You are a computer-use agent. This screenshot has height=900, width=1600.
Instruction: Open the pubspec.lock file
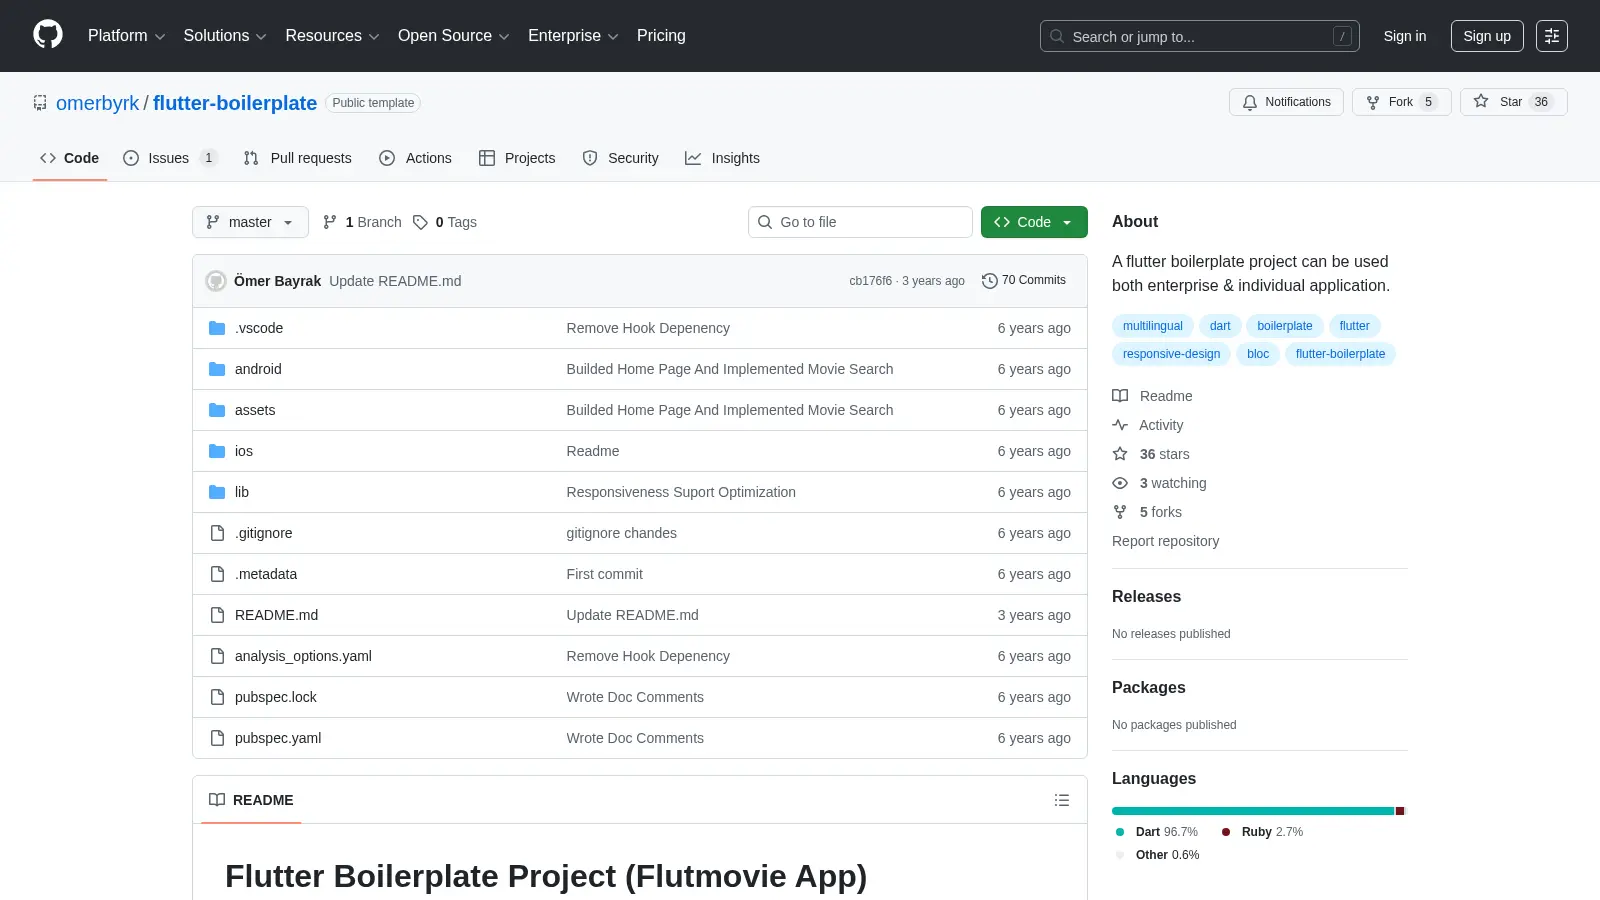point(276,697)
